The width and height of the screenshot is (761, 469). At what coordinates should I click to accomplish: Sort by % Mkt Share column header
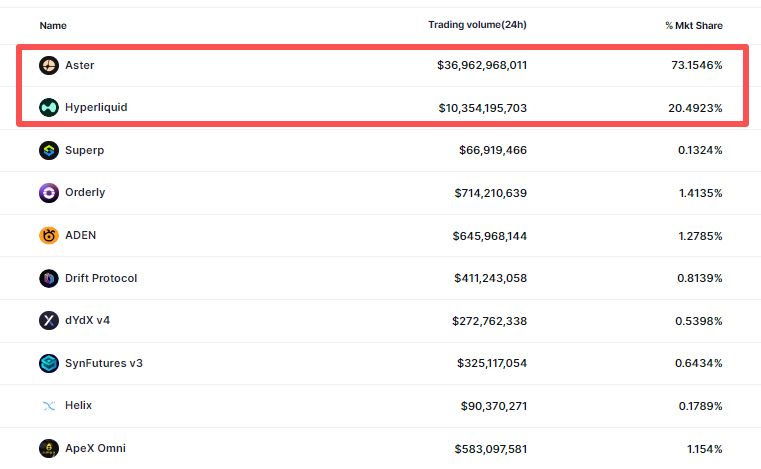coord(693,25)
